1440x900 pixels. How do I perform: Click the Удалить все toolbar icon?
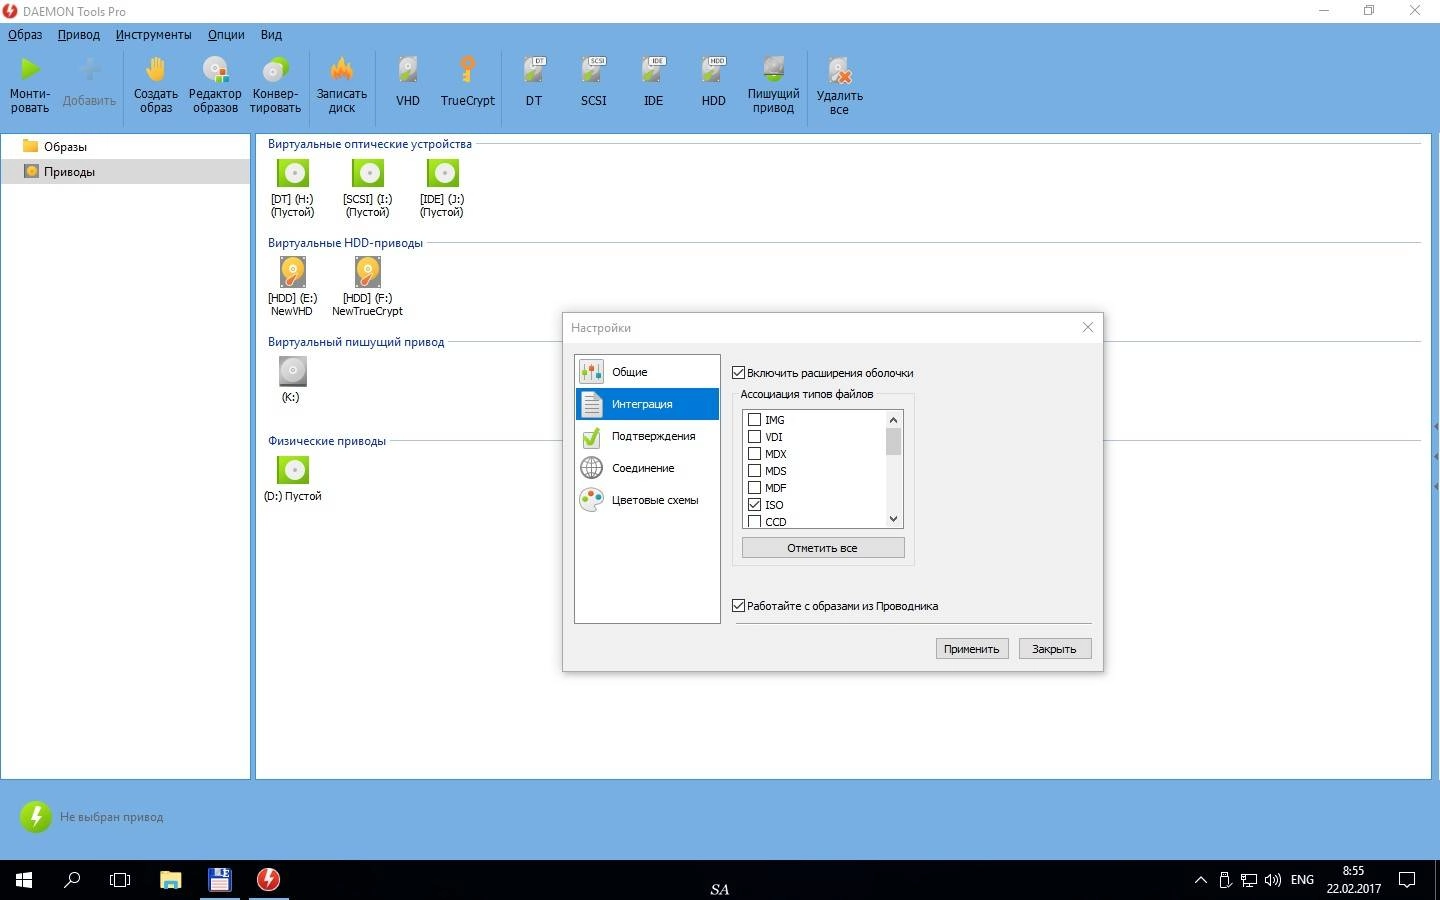[839, 71]
